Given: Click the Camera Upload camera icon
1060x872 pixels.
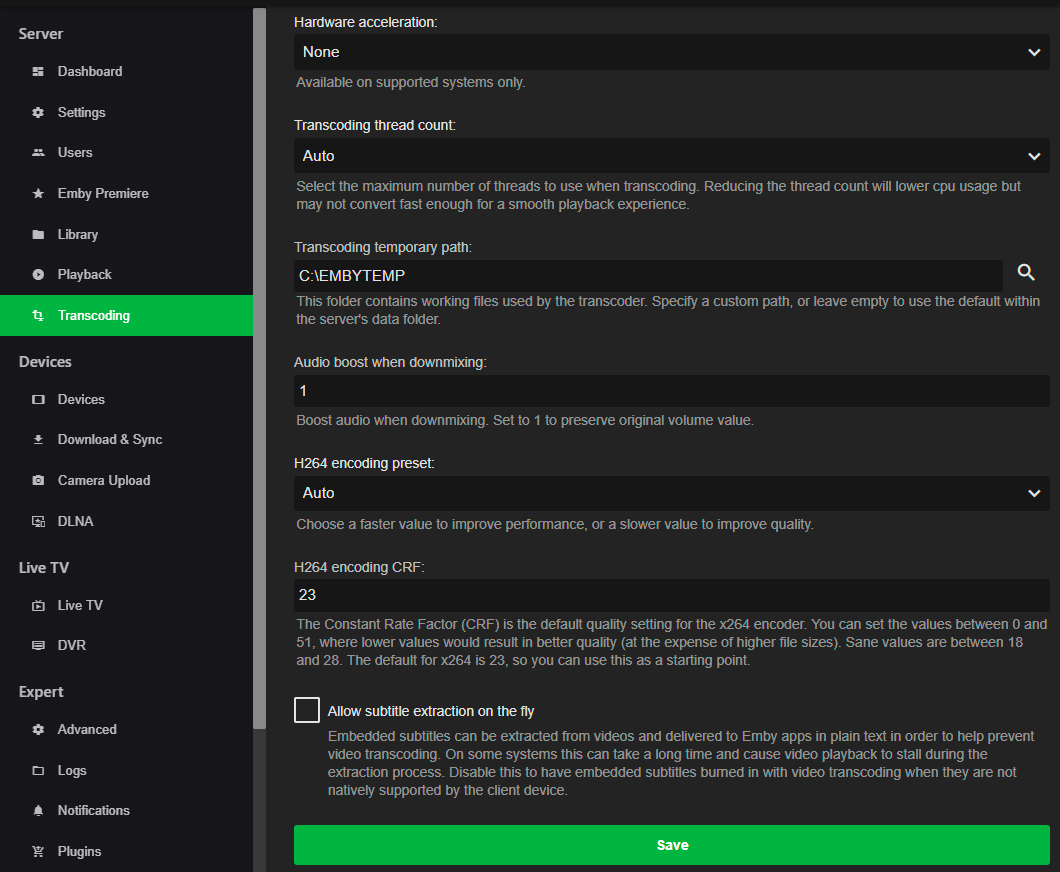Looking at the screenshot, I should click(x=38, y=481).
